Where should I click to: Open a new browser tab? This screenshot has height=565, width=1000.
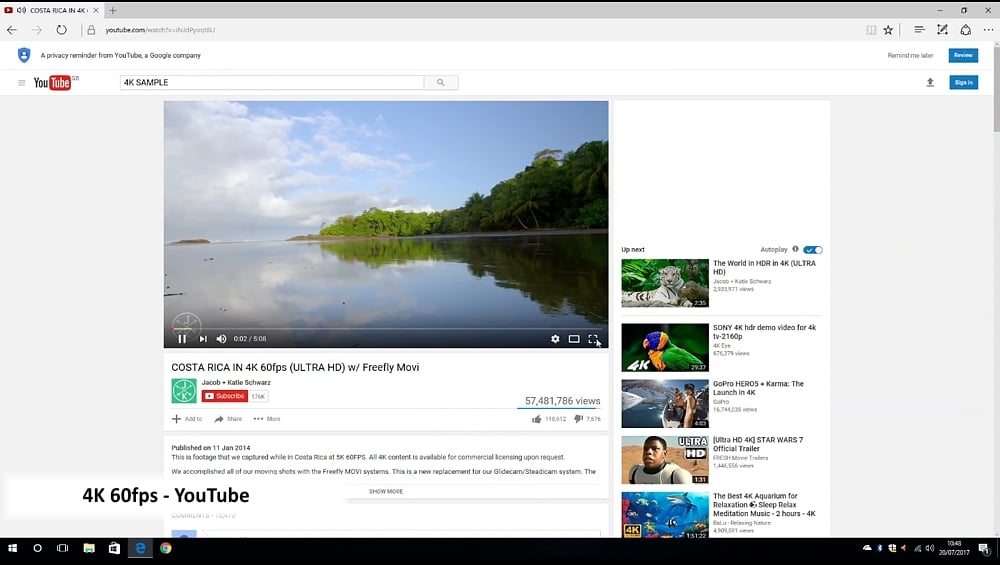pos(113,11)
